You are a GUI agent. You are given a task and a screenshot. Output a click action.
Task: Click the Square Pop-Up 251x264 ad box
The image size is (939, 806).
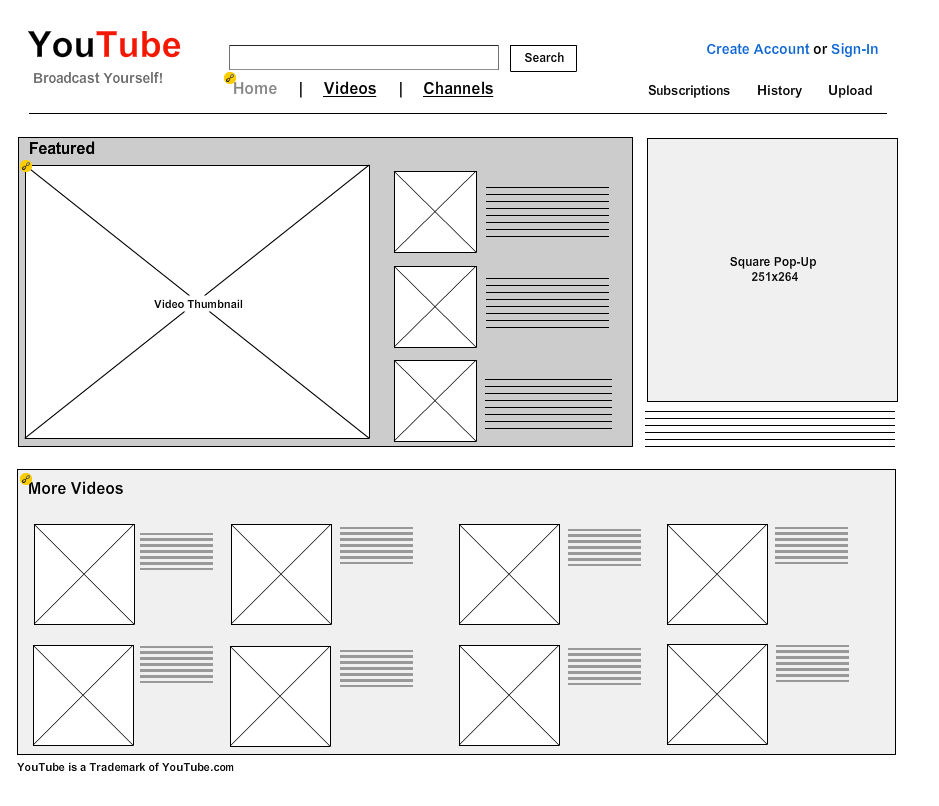(x=772, y=270)
